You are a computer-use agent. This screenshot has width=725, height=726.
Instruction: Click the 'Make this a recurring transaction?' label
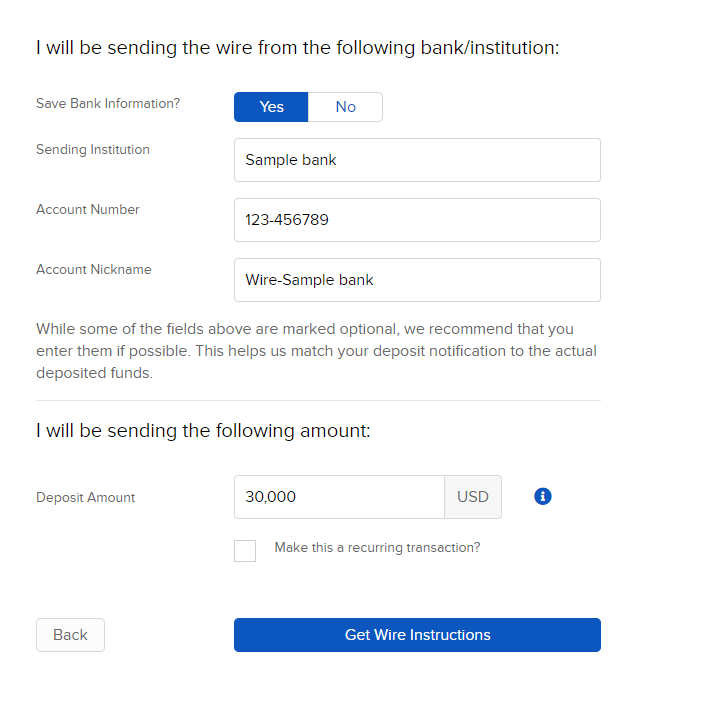[x=377, y=548]
